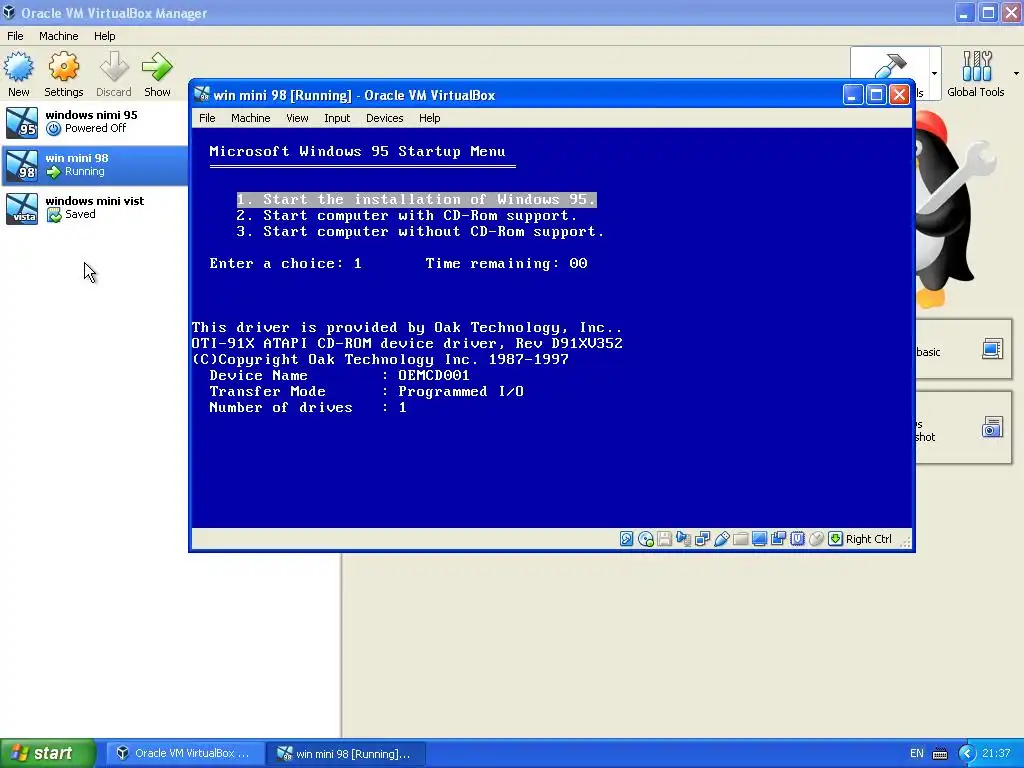Click EN language indicator in system tray
Screen dimensions: 1024x768
click(x=917, y=754)
